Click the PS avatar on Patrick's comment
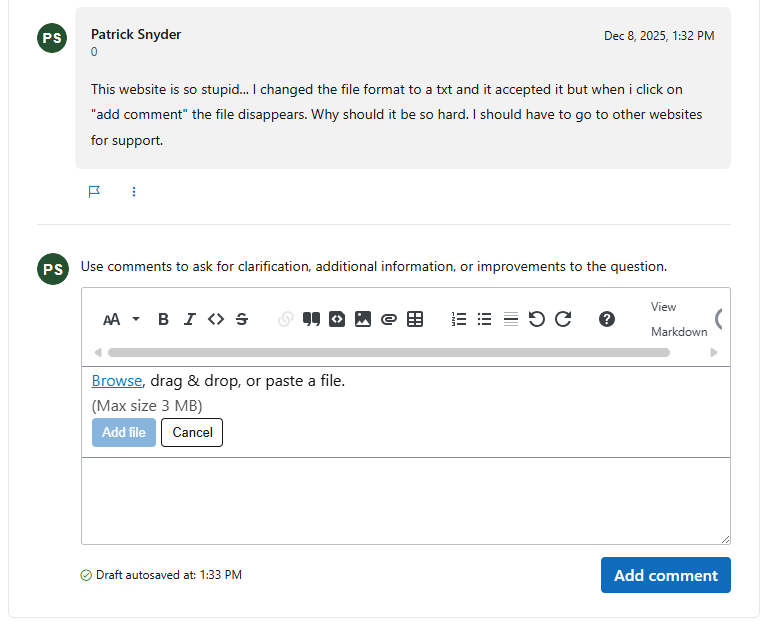This screenshot has height=641, width=782. [52, 38]
